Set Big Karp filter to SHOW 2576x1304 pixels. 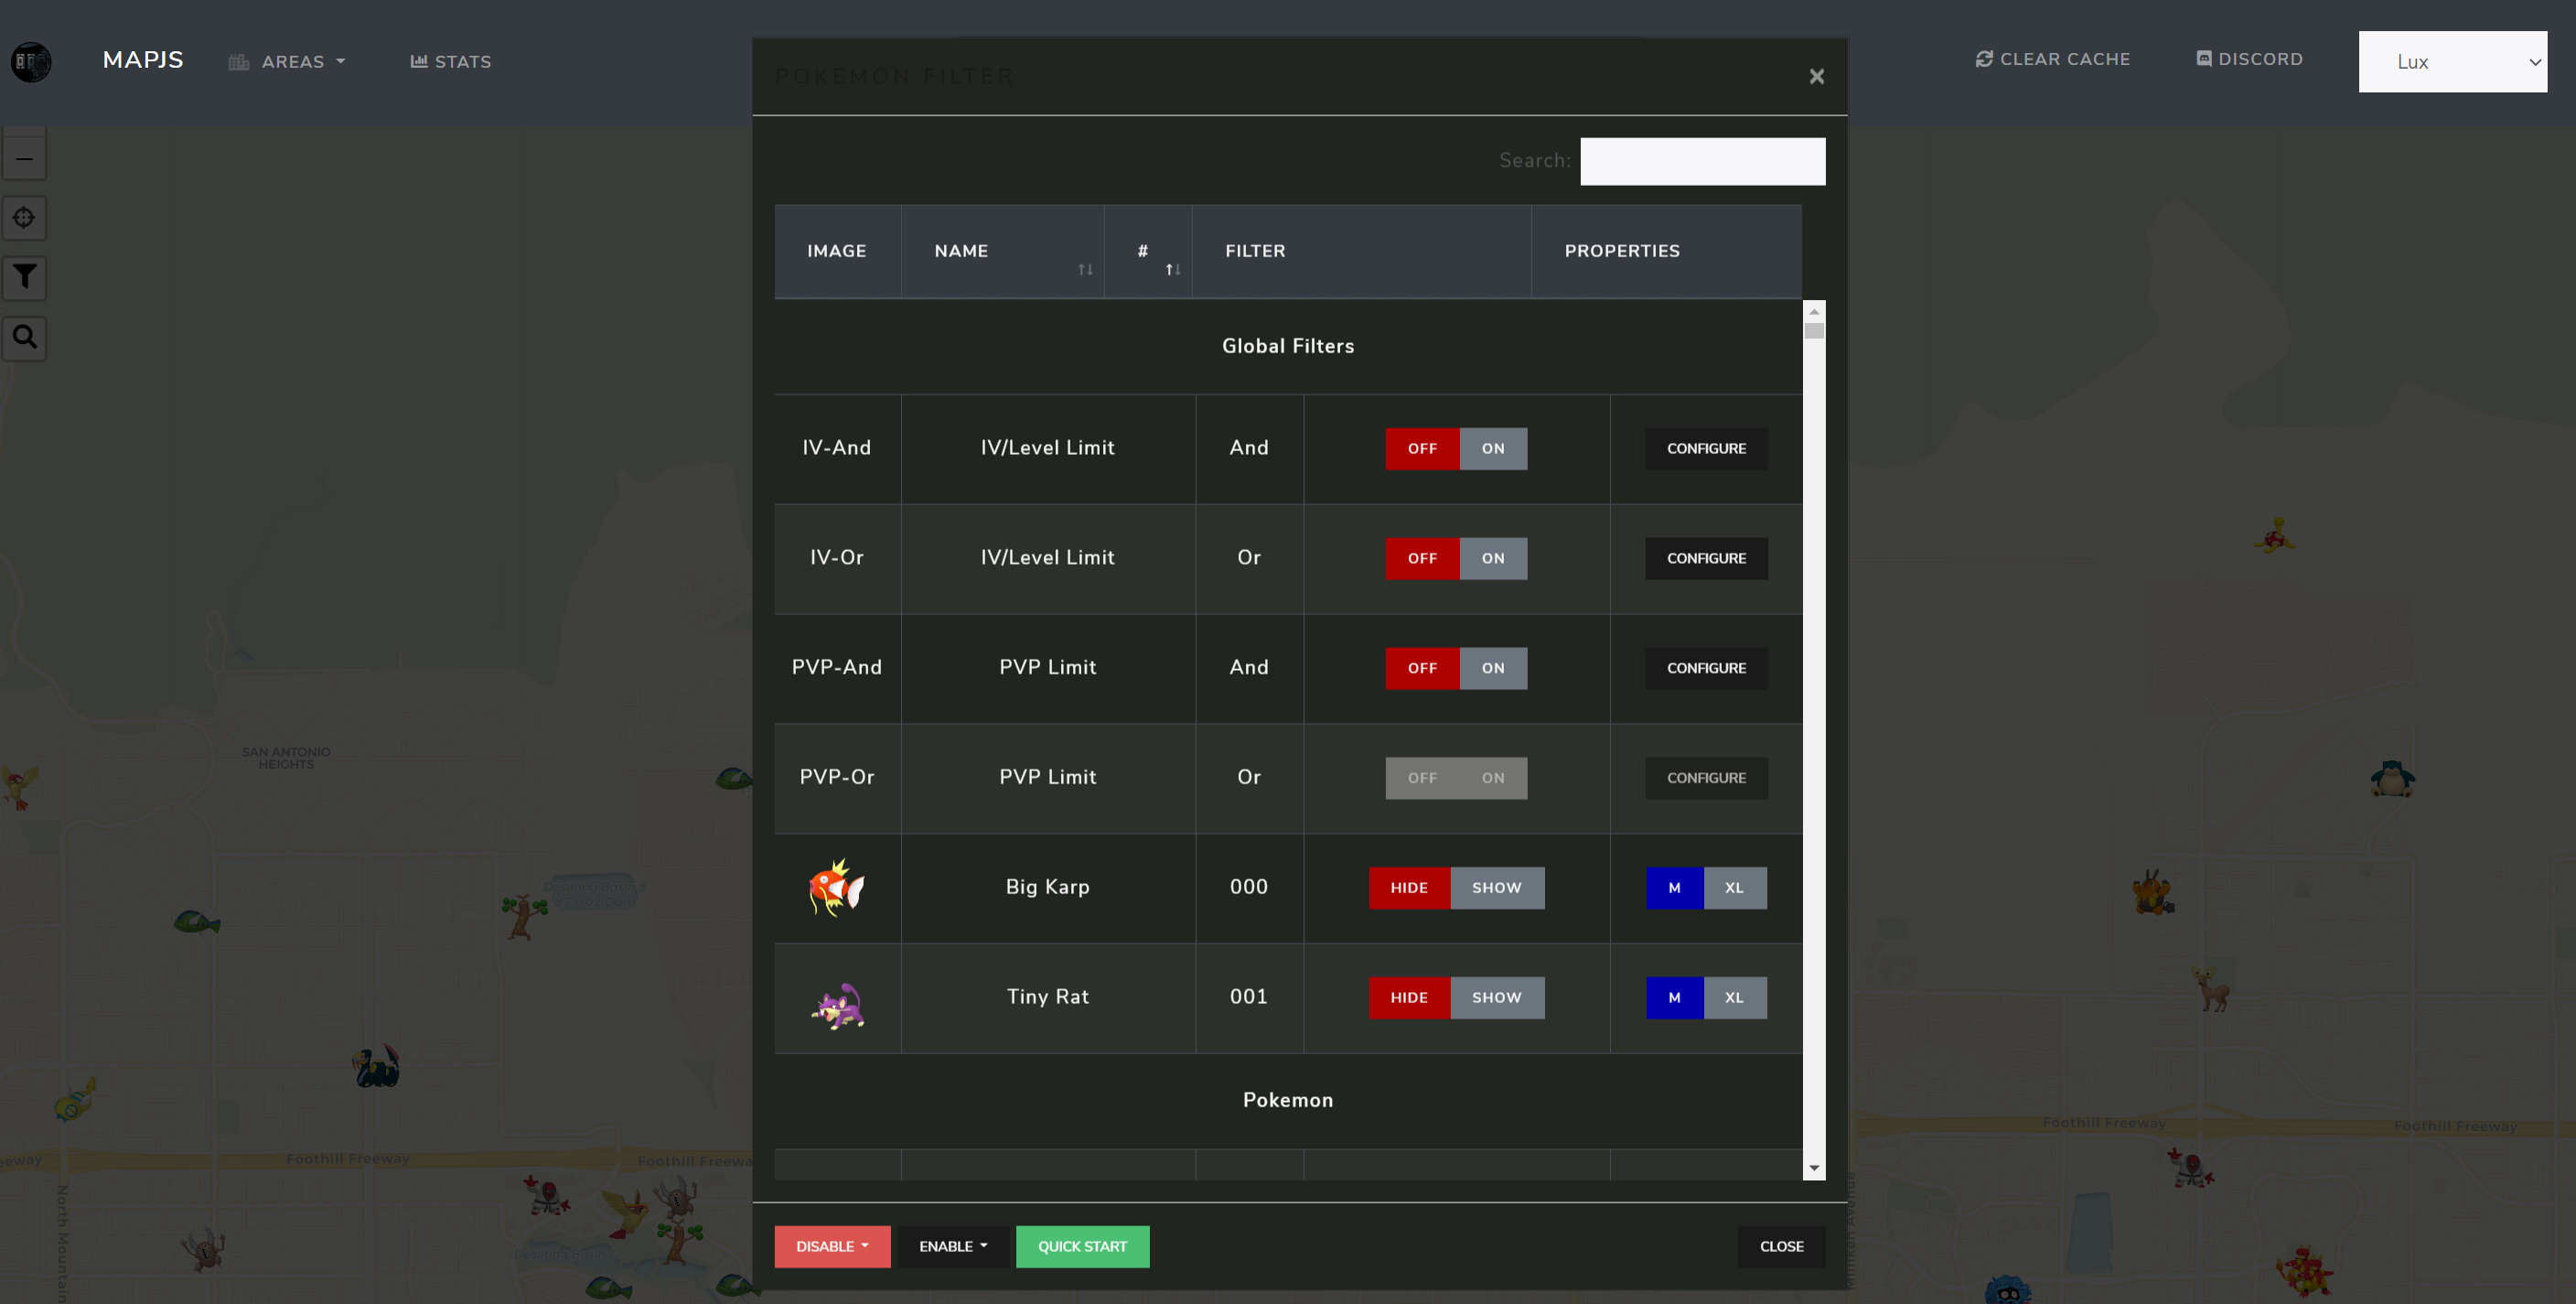1496,887
